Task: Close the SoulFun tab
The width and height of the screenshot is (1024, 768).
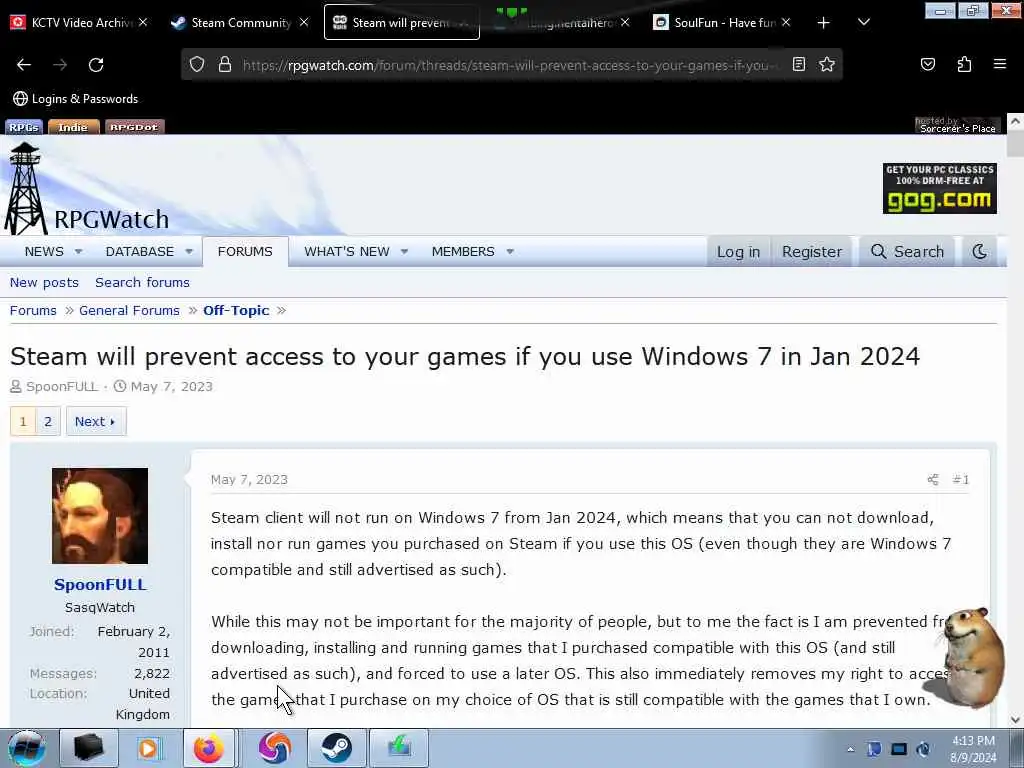Action: (786, 22)
